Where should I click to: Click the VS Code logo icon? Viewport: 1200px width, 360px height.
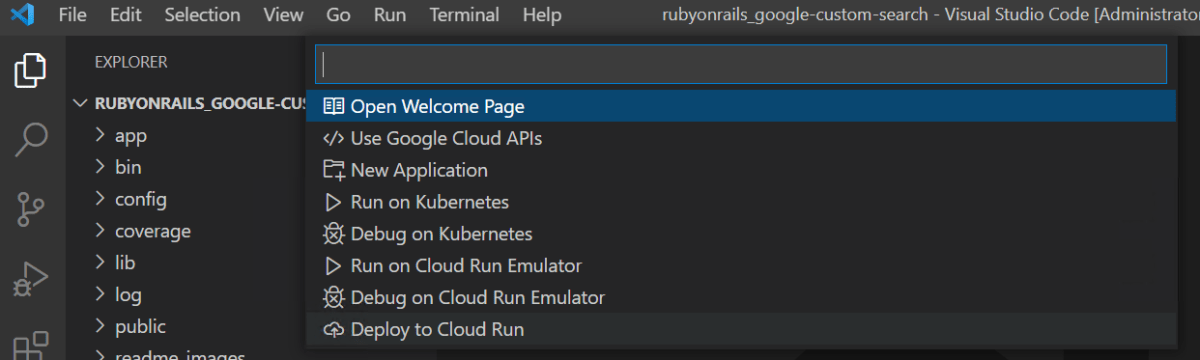click(x=23, y=15)
